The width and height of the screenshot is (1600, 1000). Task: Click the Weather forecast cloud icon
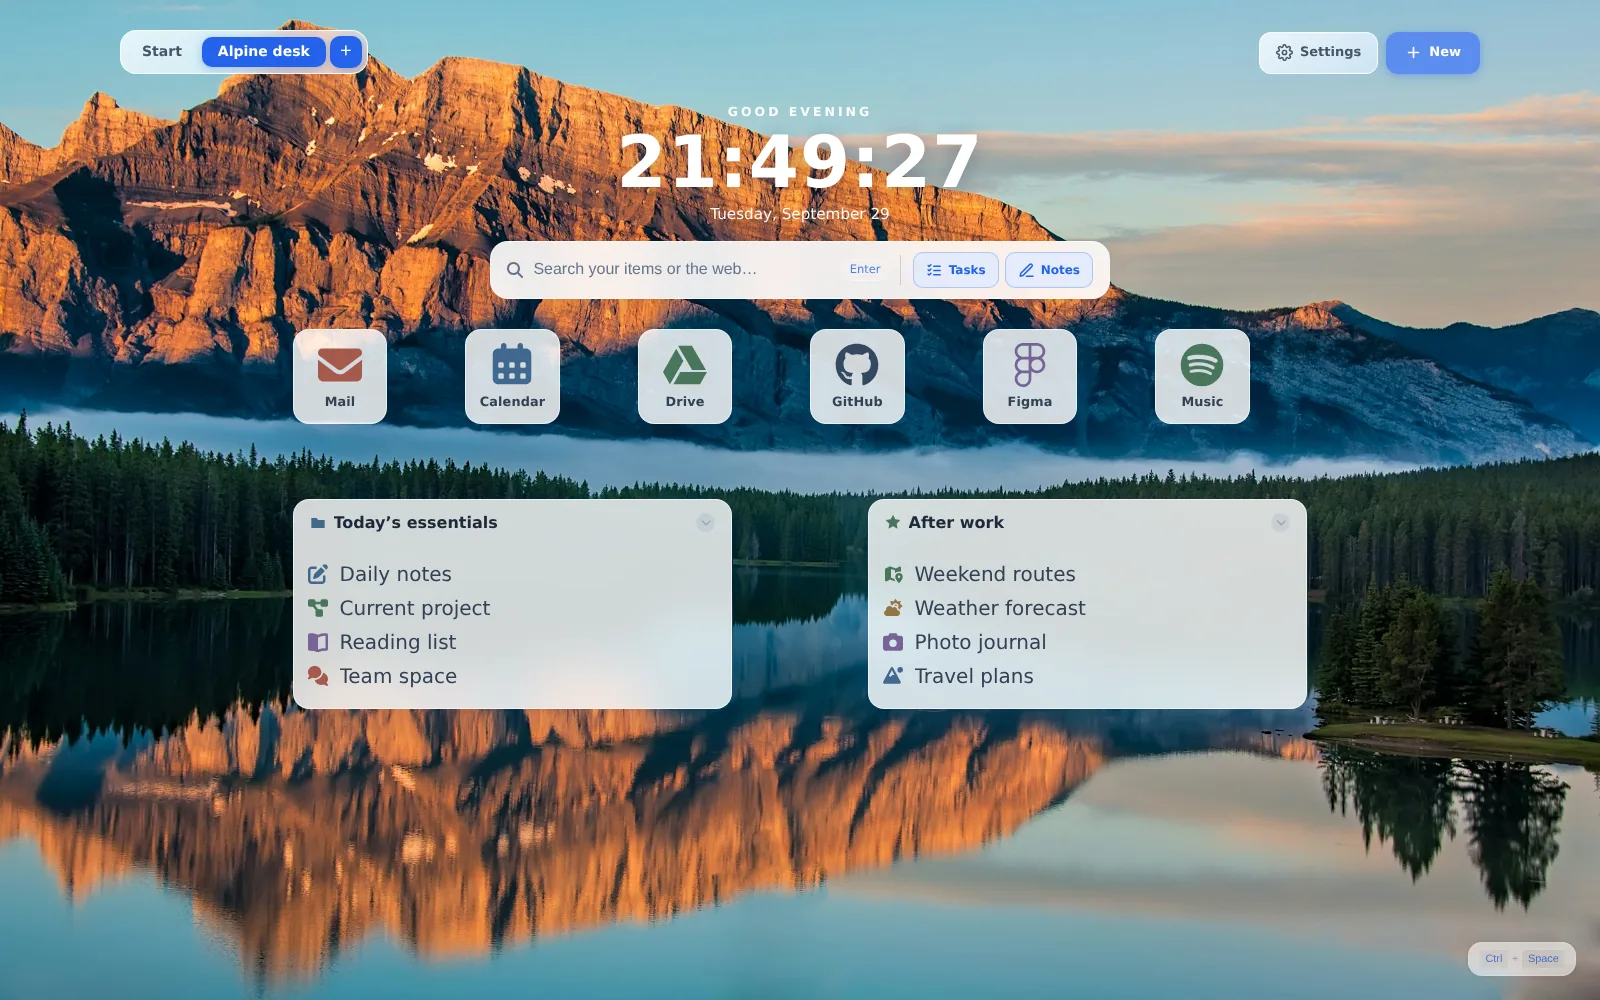coord(893,608)
